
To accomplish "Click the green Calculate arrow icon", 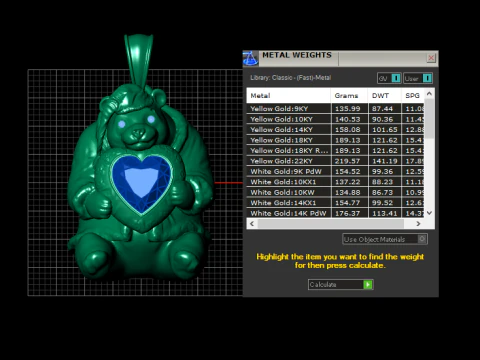I will (x=368, y=285).
